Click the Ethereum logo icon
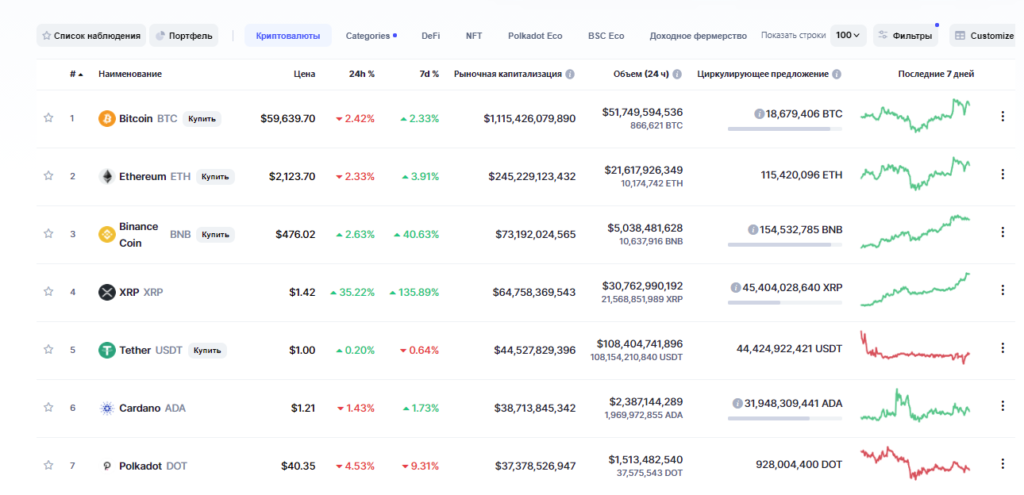This screenshot has width=1024, height=495. (106, 176)
